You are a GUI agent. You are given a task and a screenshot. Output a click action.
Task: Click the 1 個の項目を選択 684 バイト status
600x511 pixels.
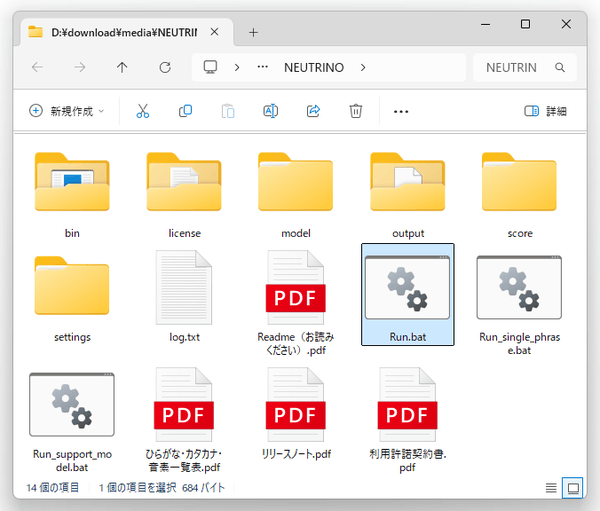click(x=162, y=488)
